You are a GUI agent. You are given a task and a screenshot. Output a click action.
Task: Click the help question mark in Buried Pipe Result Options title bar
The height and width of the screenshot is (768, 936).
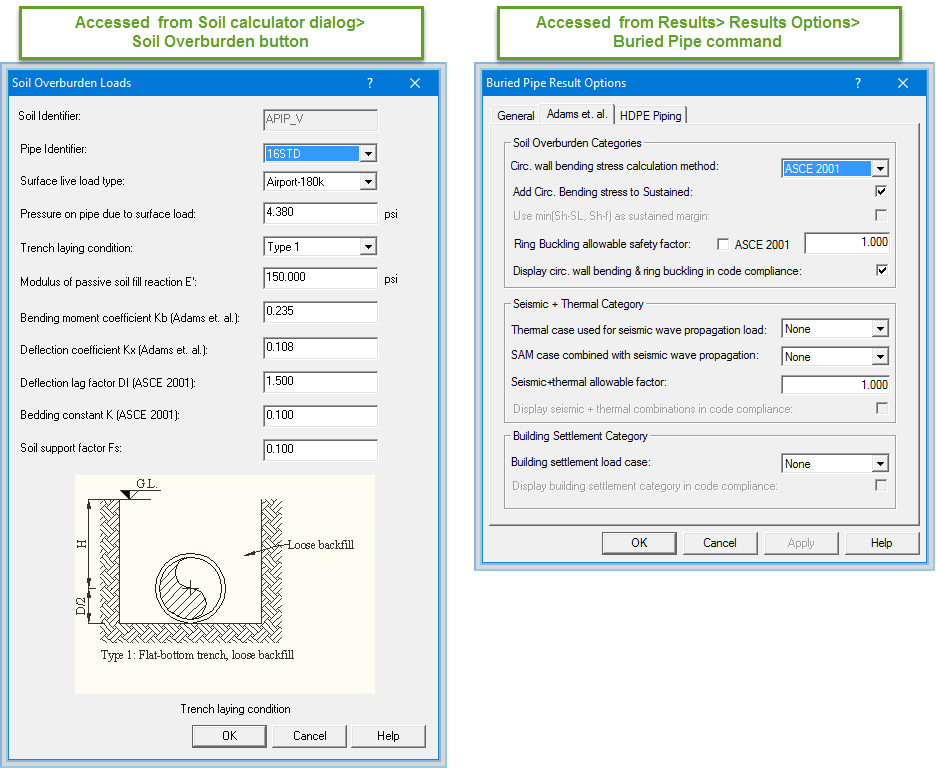coord(858,83)
